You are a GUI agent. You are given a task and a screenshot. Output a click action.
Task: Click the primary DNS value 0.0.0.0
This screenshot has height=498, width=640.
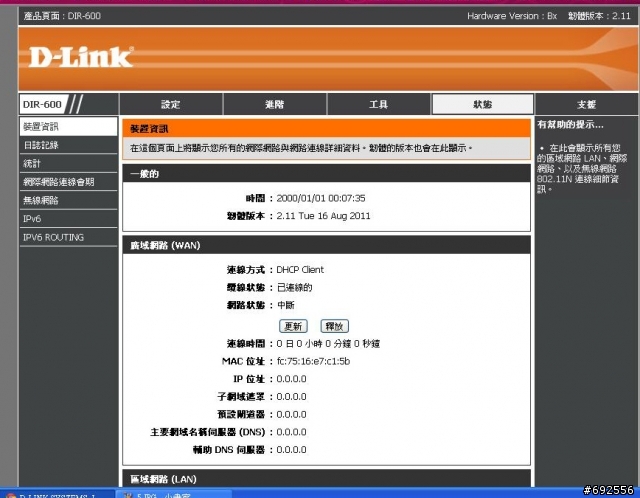coord(291,432)
